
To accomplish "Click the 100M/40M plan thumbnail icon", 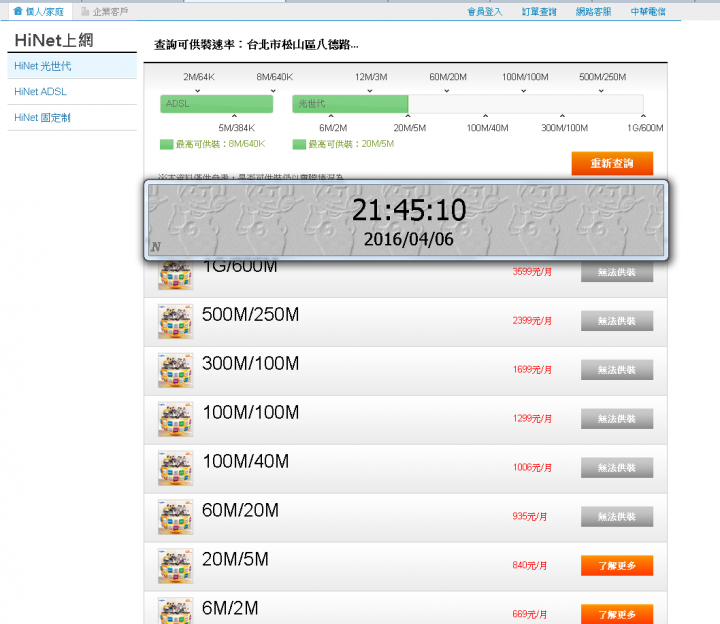I will [175, 468].
